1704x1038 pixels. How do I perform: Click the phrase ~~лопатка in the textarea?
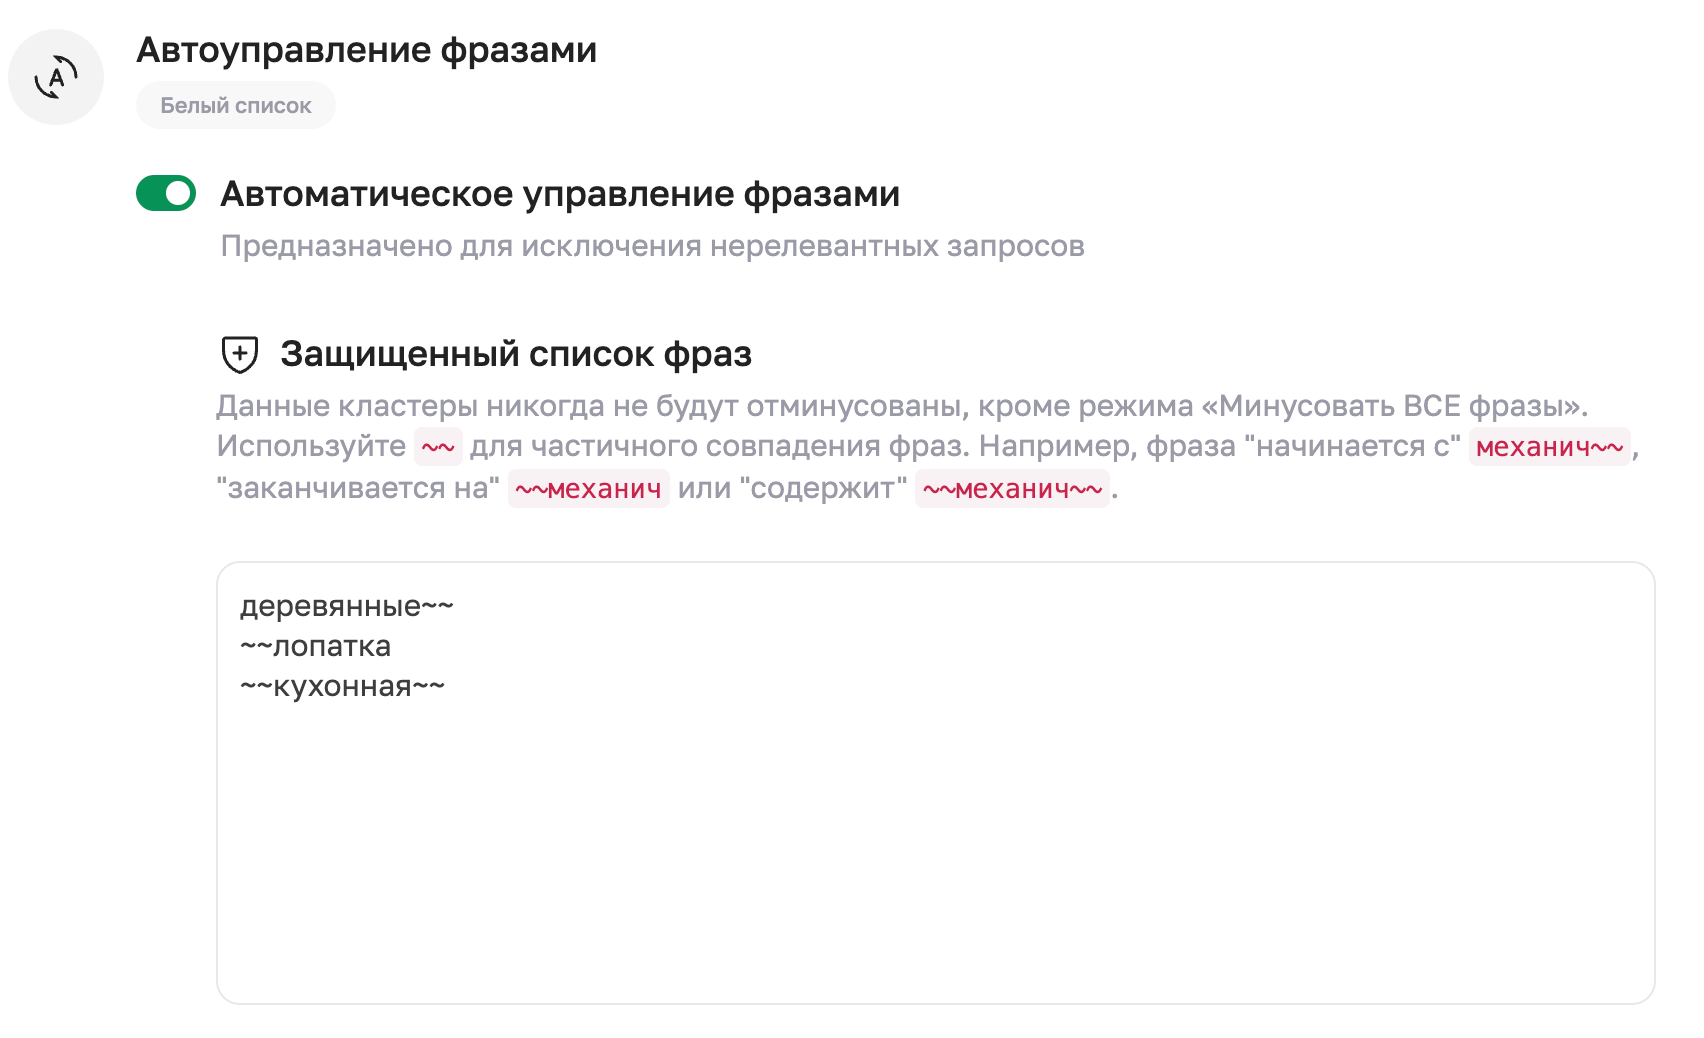pos(315,646)
